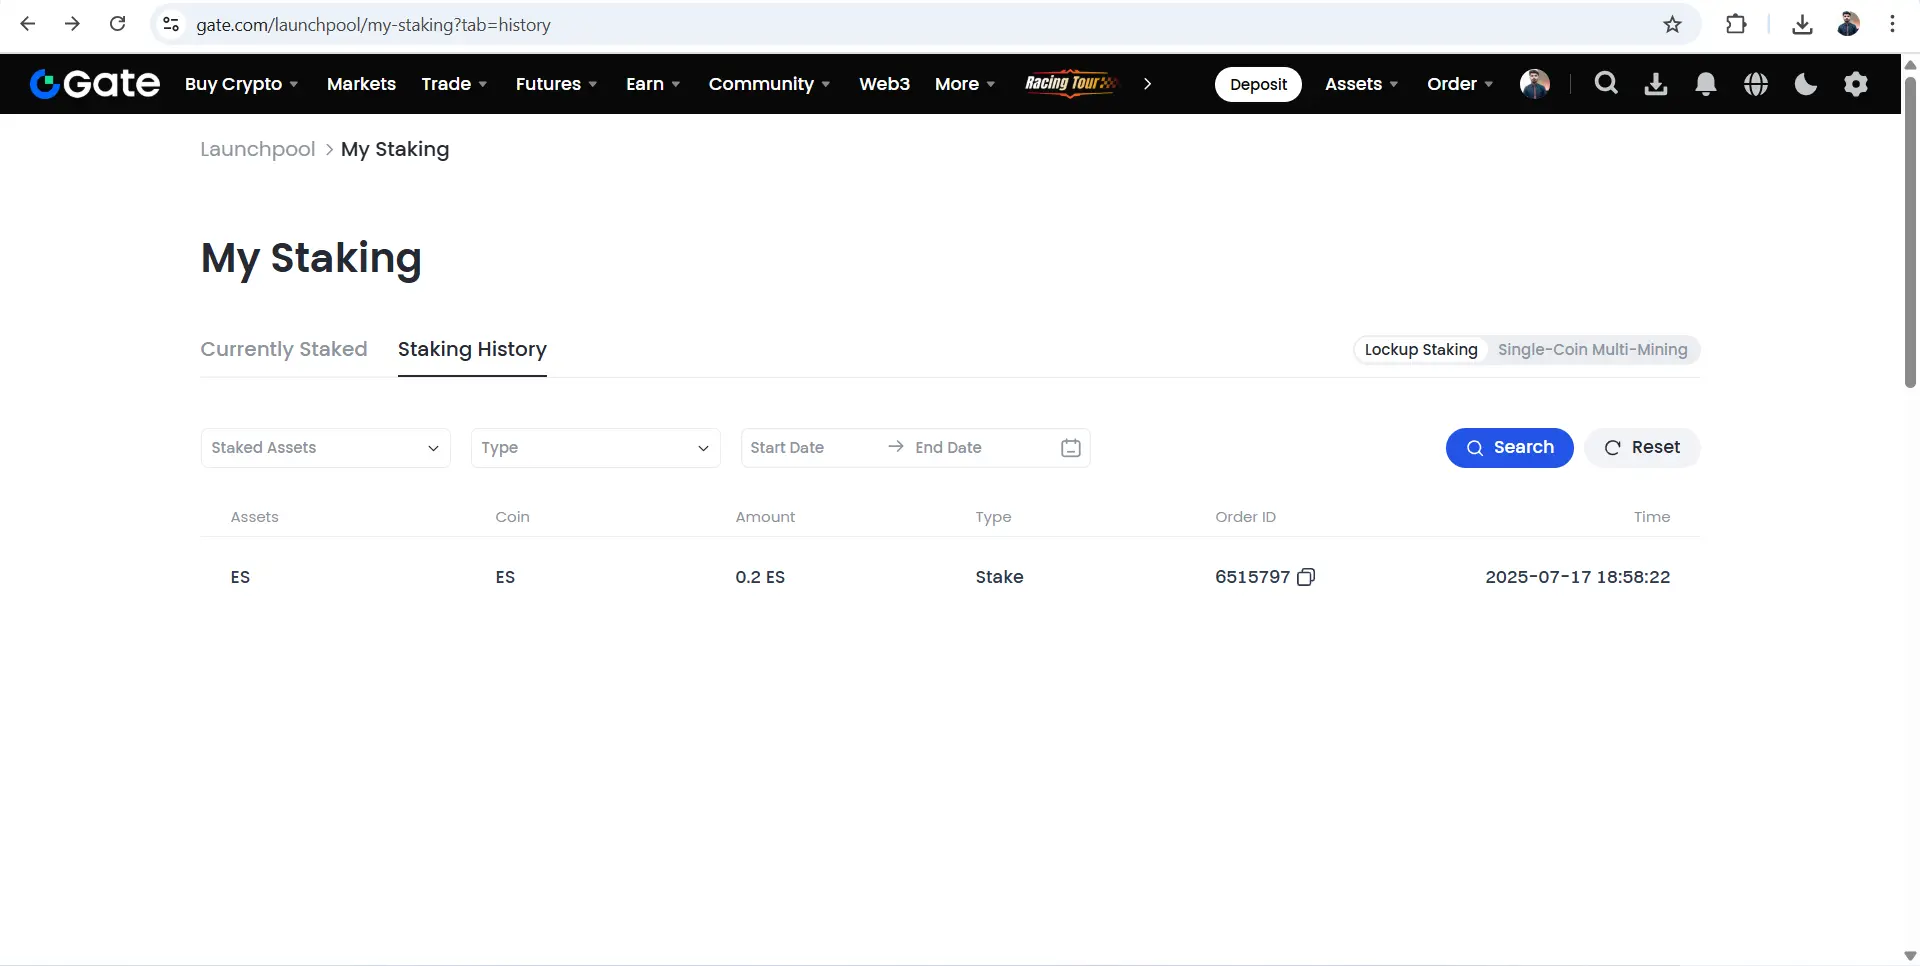Open Chrome profile avatar
Screen dimensions: 1920x966
[x=1848, y=24]
